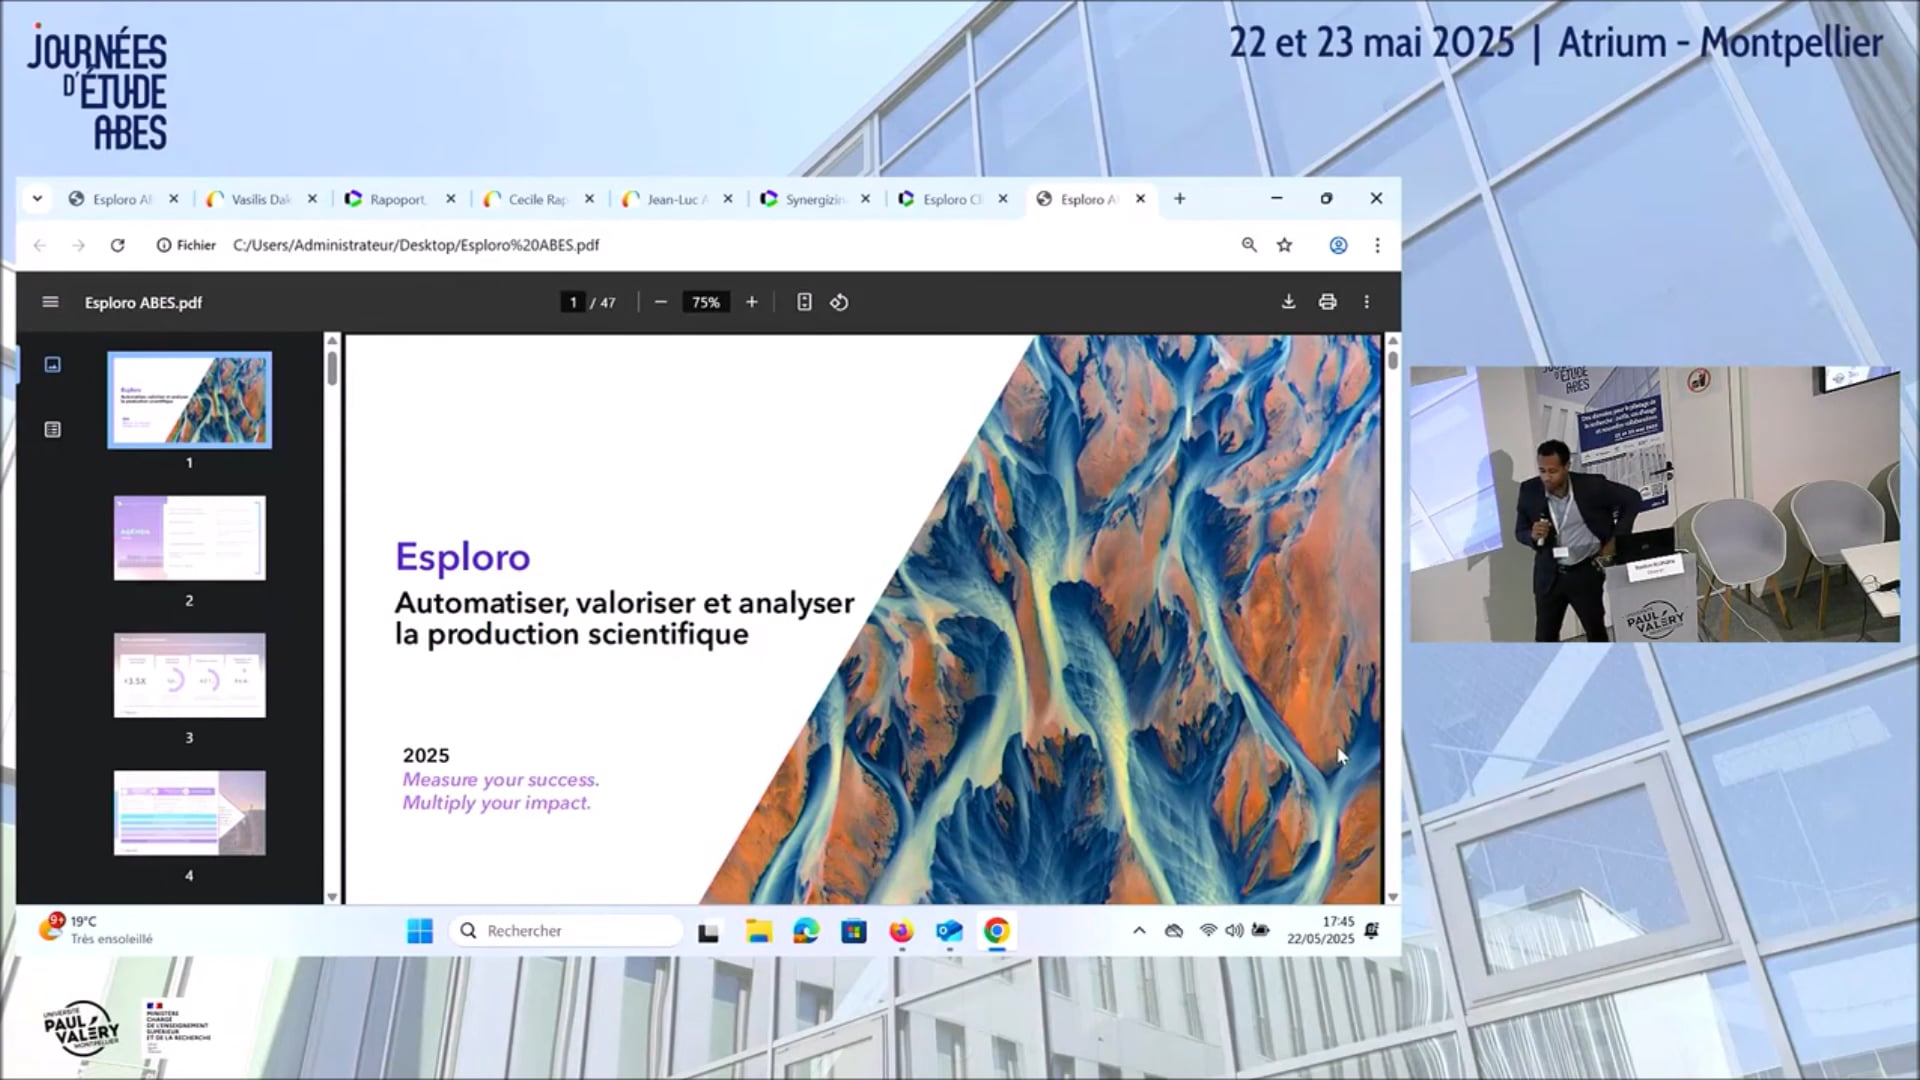Zoom out with the minus button
Viewport: 1920px width, 1080px height.
click(660, 302)
